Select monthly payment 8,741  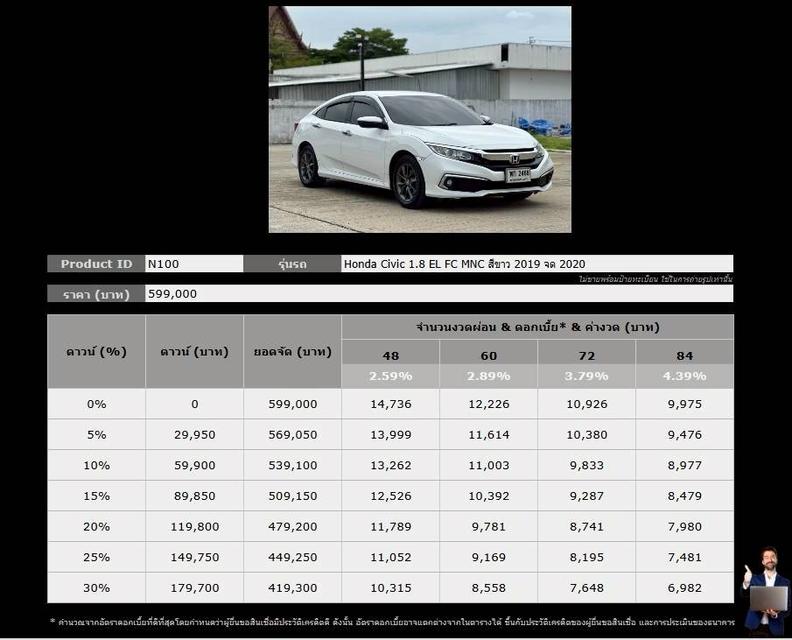click(586, 526)
